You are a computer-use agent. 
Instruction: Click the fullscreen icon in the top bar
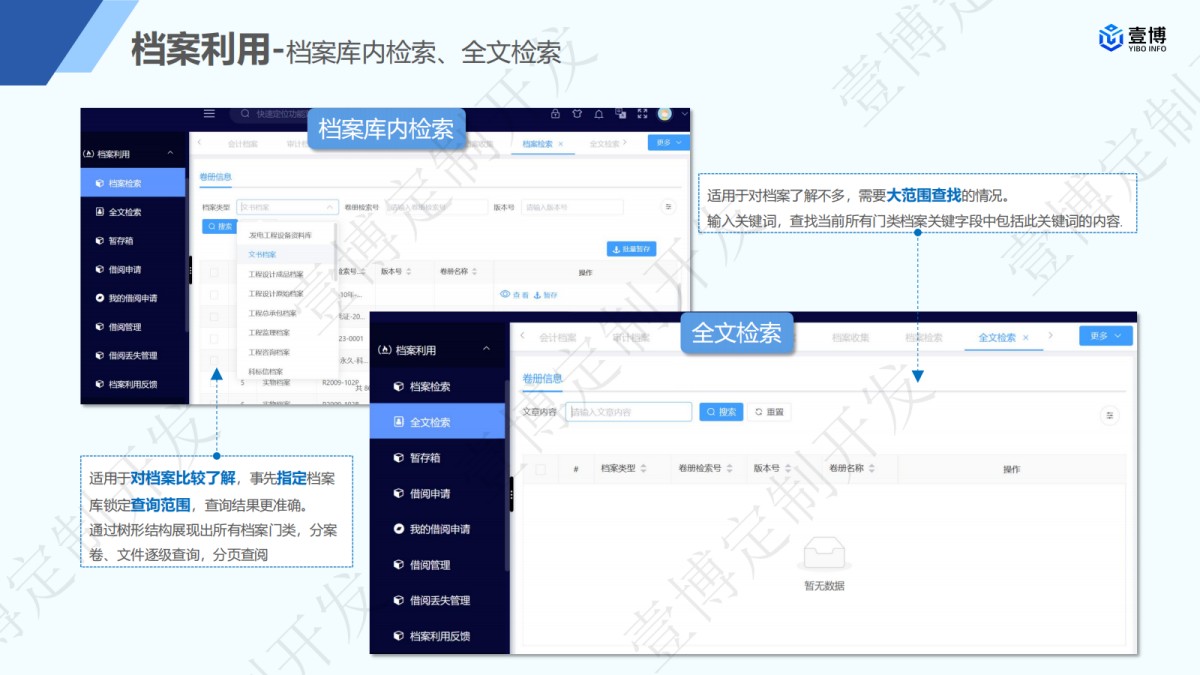point(641,115)
